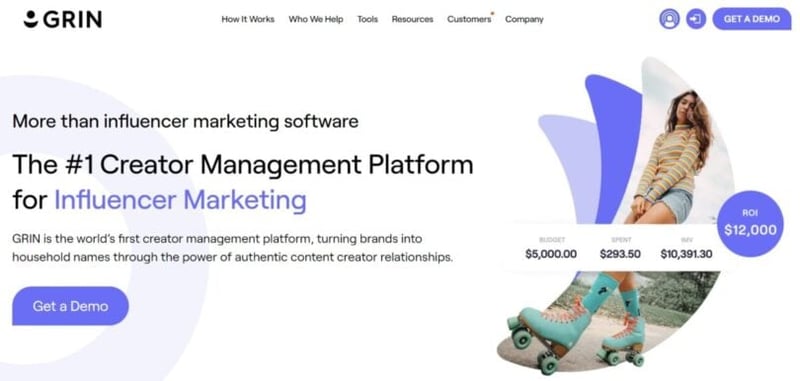
Task: Click the Get a Demo hero button
Action: coord(70,306)
